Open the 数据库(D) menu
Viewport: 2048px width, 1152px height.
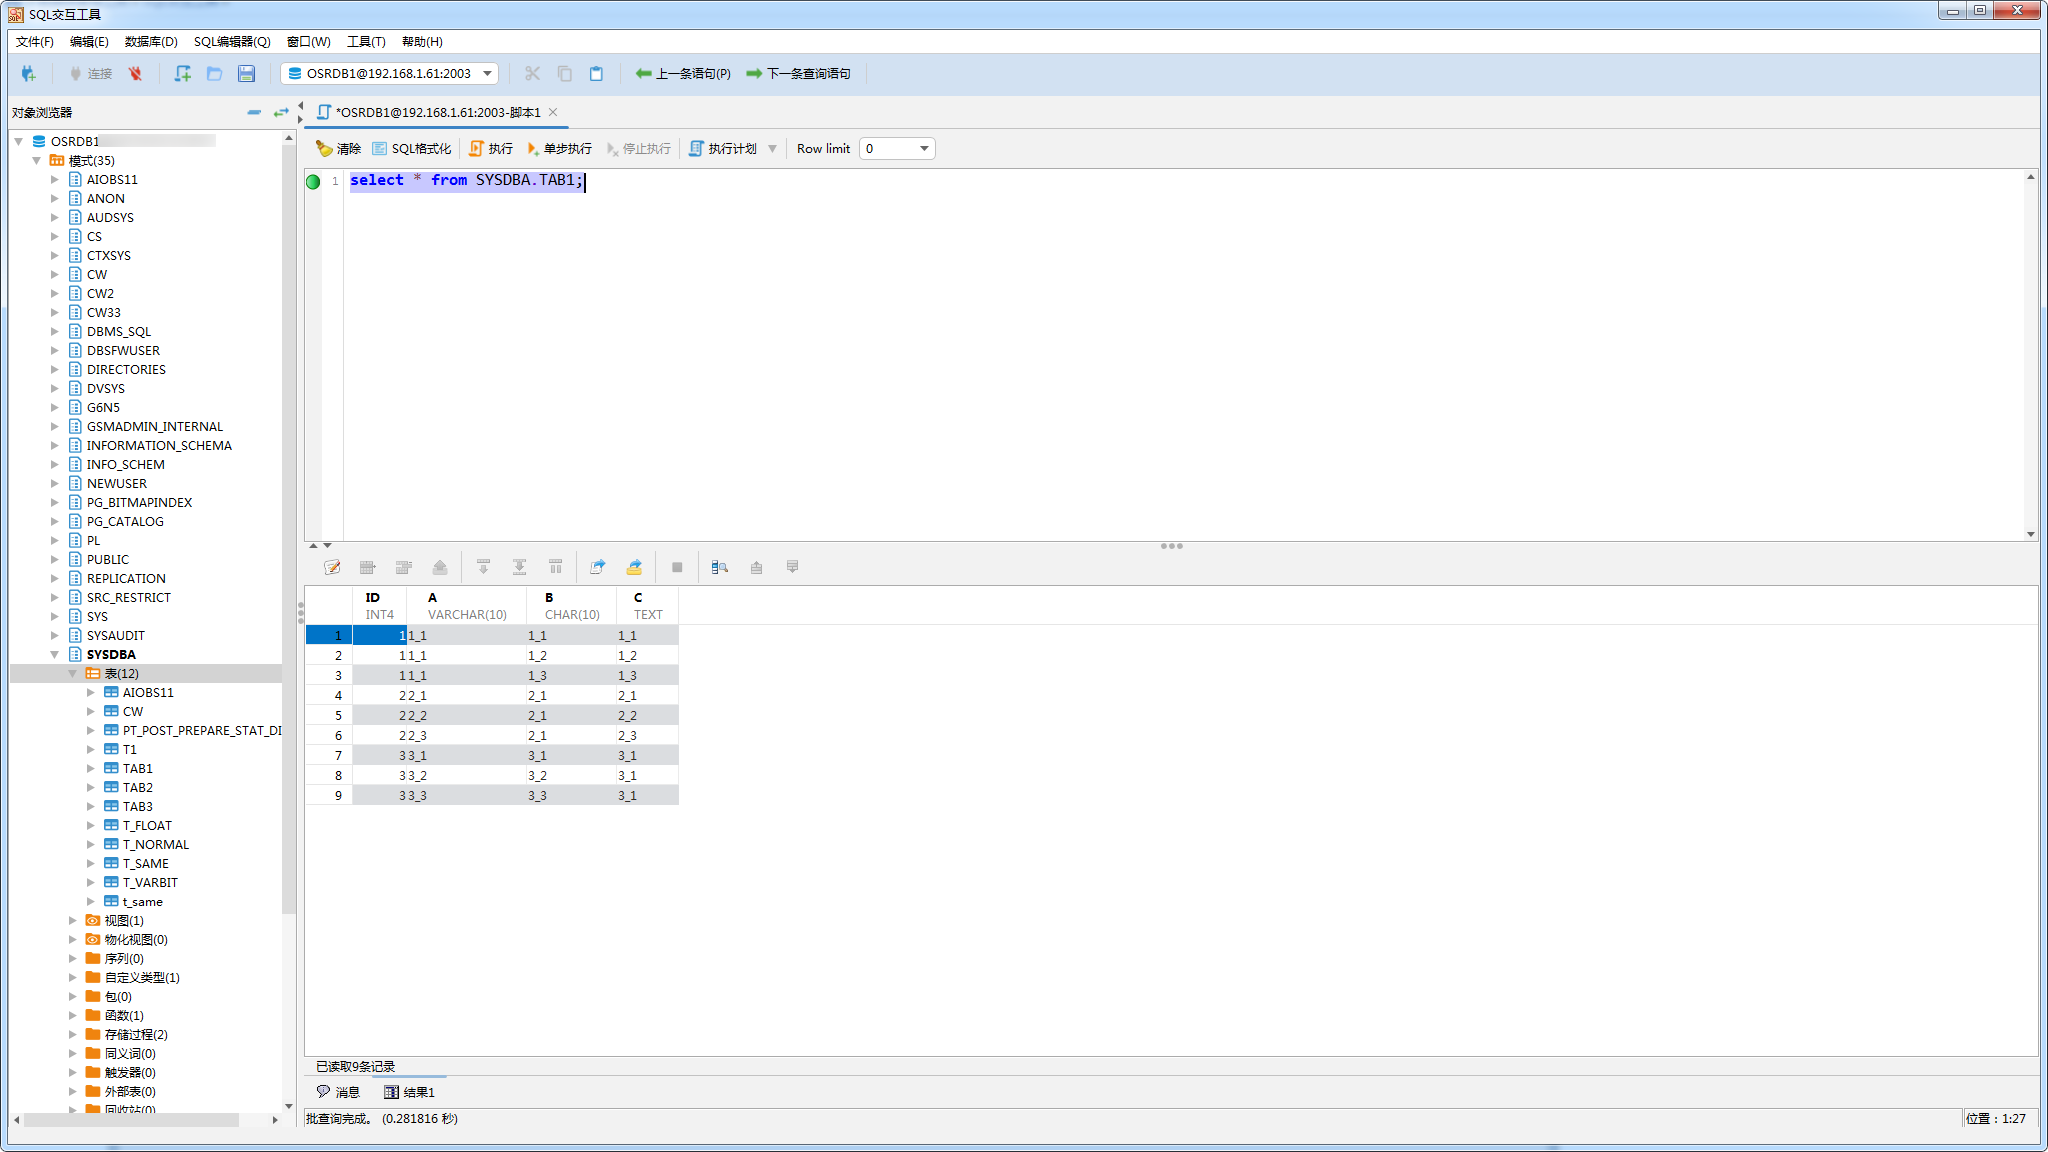click(x=151, y=41)
